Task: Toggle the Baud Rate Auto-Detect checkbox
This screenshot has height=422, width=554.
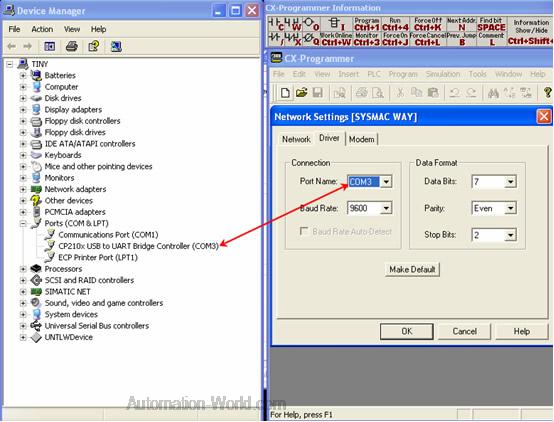Action: pos(303,231)
